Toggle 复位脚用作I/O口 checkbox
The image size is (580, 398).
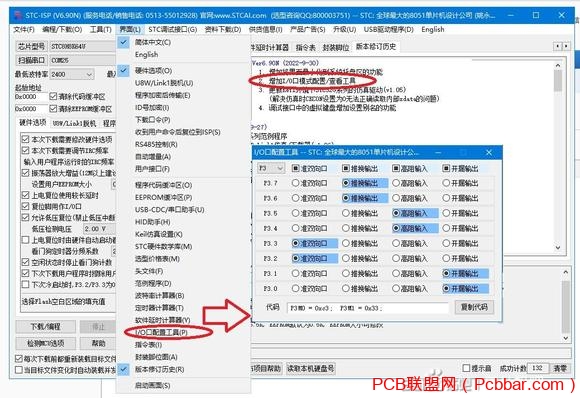coord(25,206)
